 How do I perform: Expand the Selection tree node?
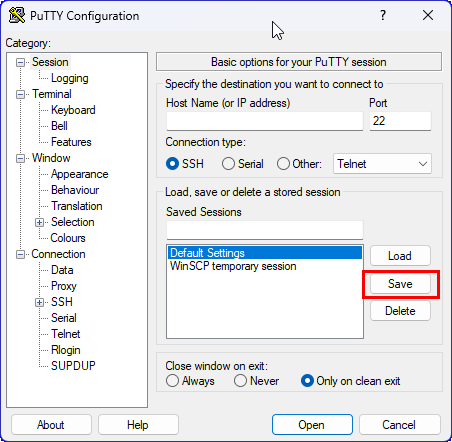(x=39, y=222)
